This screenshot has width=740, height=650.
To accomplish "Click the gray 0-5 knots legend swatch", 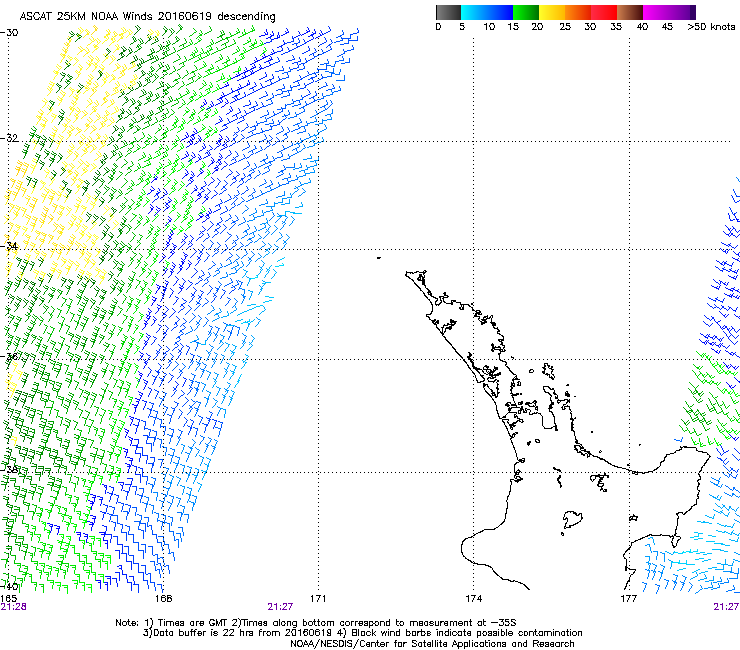I will pyautogui.click(x=448, y=12).
